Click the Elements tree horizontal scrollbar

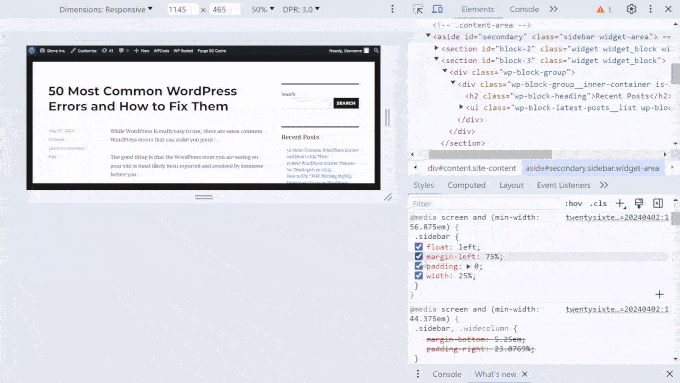tap(490, 154)
